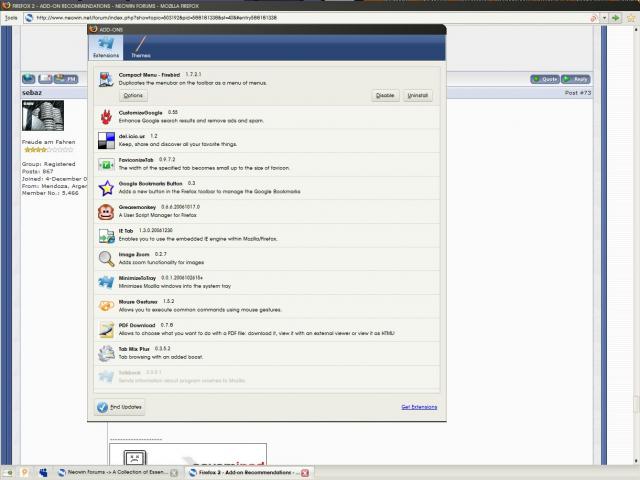The image size is (640, 480).
Task: Select the Greasemonkey monkey icon
Action: click(x=106, y=212)
